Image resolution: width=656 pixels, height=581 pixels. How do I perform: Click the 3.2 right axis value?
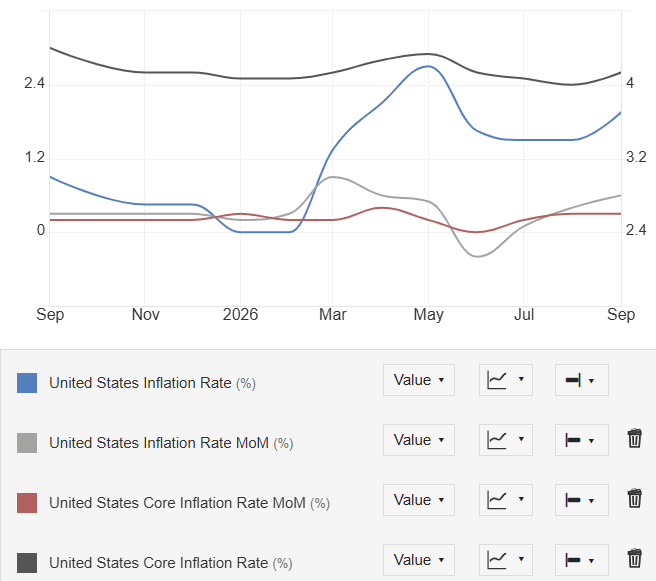(x=636, y=157)
